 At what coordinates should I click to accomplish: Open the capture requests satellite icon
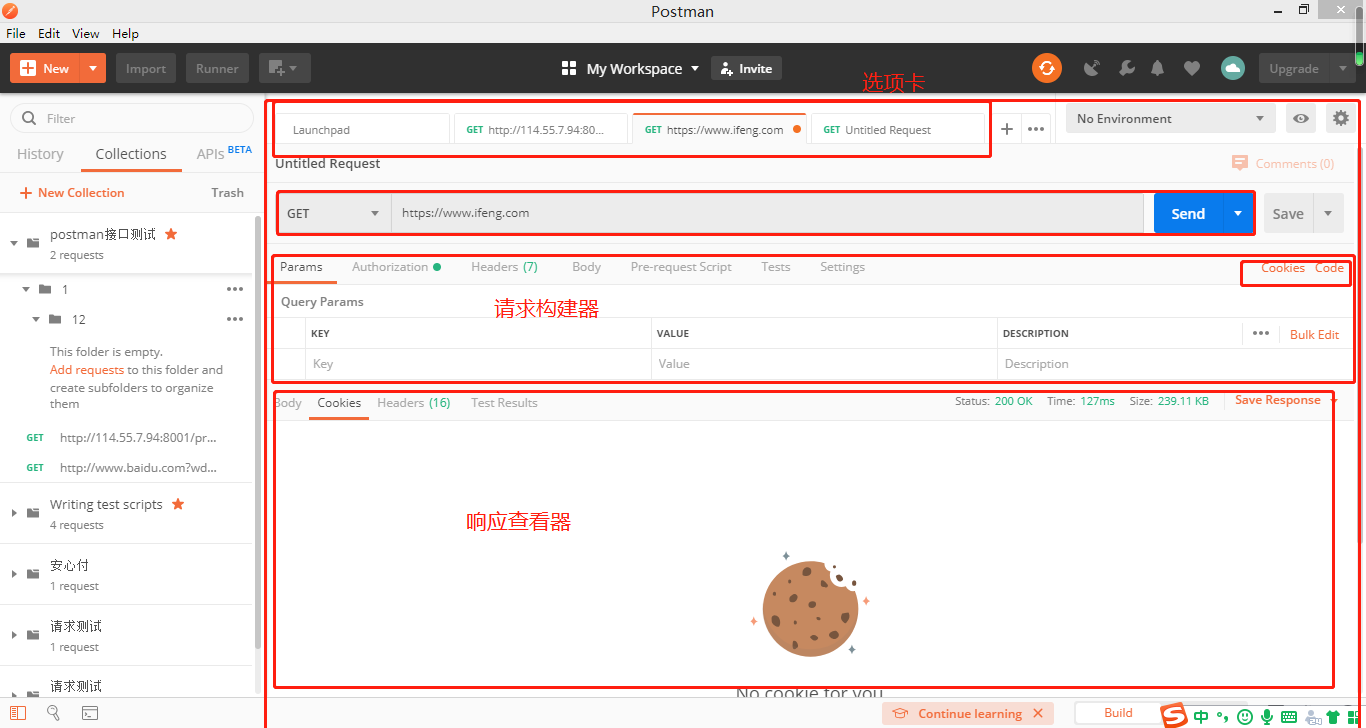[1092, 68]
